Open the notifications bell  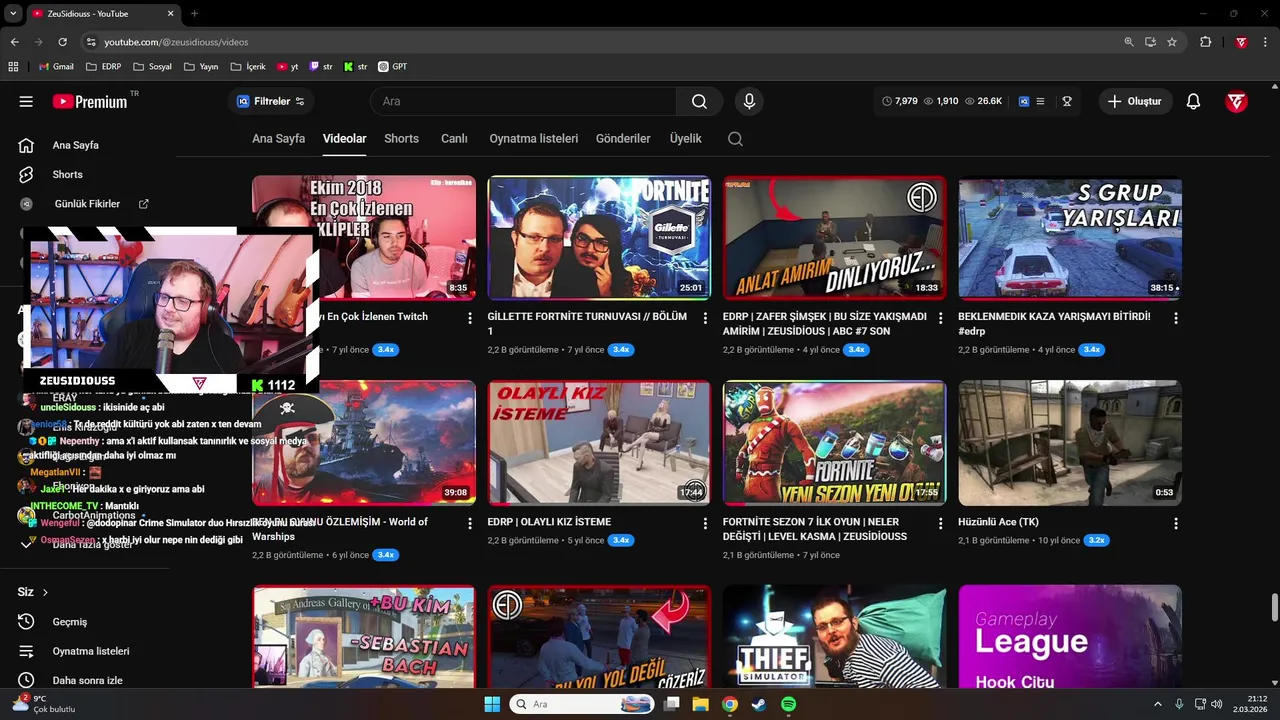point(1193,101)
